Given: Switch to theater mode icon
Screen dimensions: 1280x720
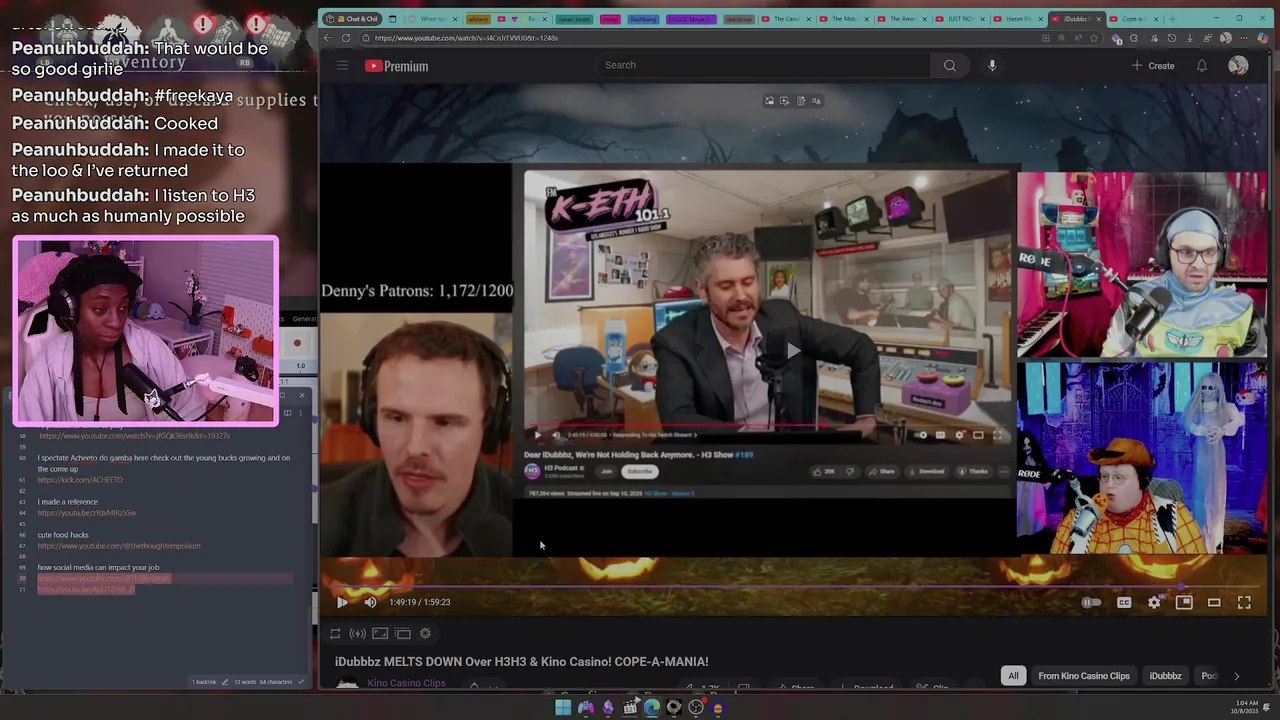Looking at the screenshot, I should coord(1214,602).
